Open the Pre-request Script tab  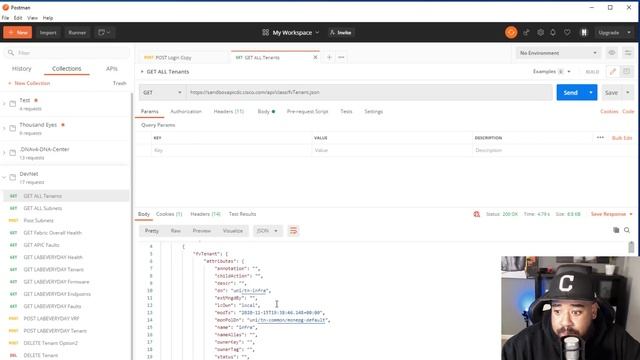(307, 111)
